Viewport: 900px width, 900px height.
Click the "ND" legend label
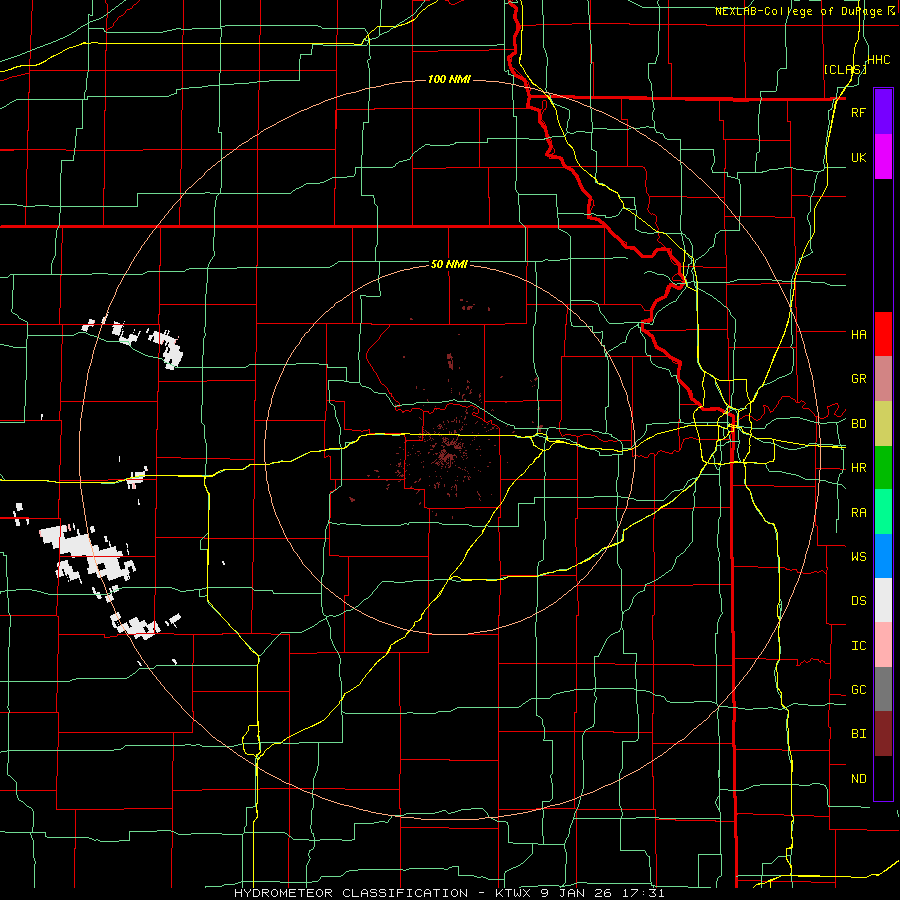858,778
